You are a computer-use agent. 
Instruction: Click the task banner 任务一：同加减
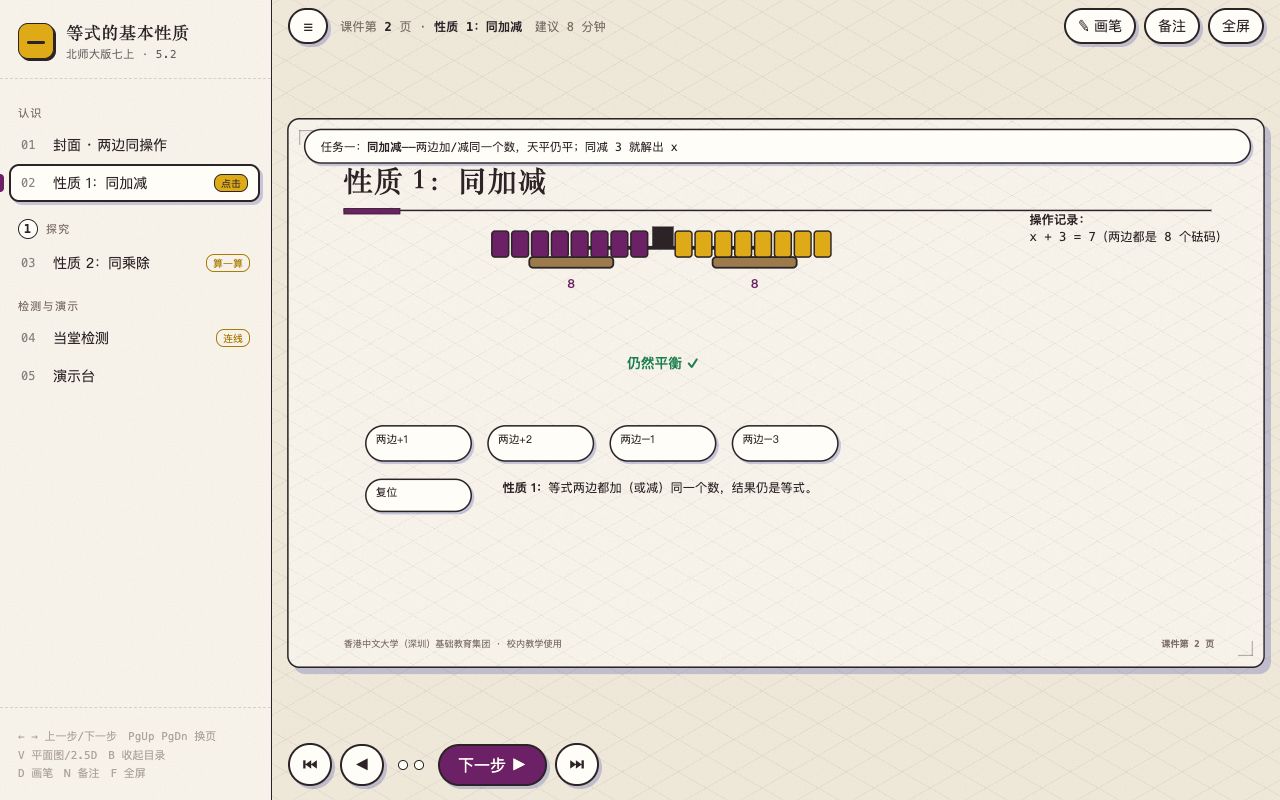pos(777,146)
